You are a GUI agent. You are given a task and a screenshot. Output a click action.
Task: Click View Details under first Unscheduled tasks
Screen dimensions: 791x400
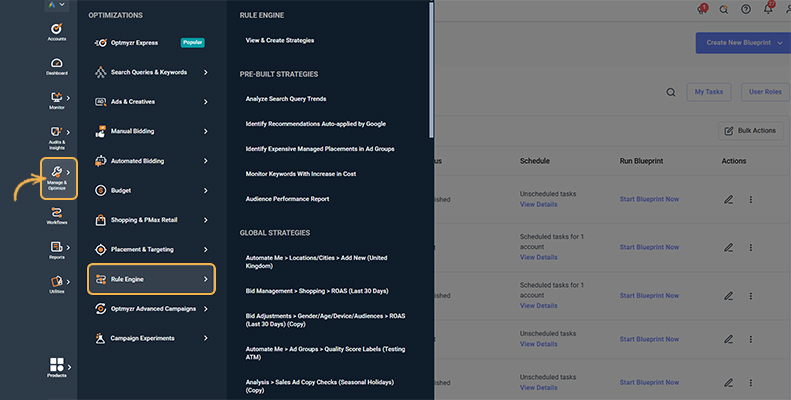pyautogui.click(x=539, y=205)
